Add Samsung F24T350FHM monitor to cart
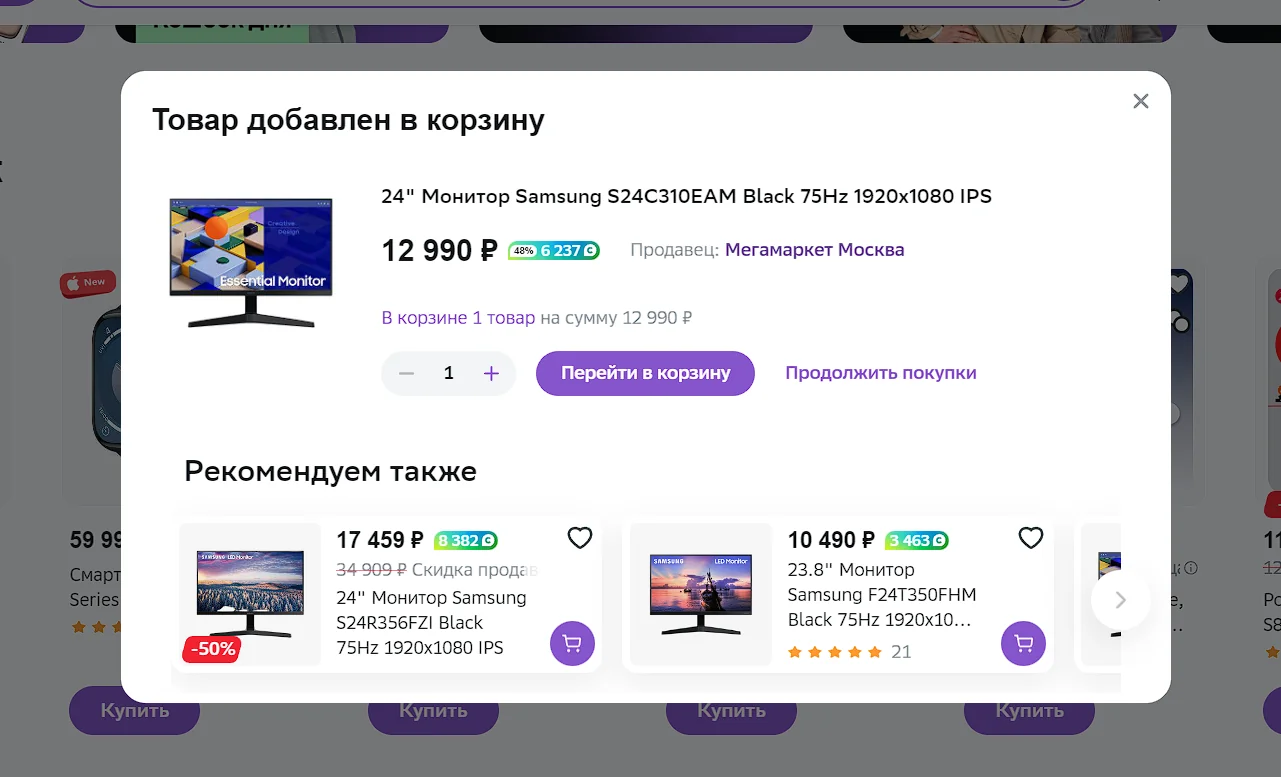1281x777 pixels. [1023, 643]
